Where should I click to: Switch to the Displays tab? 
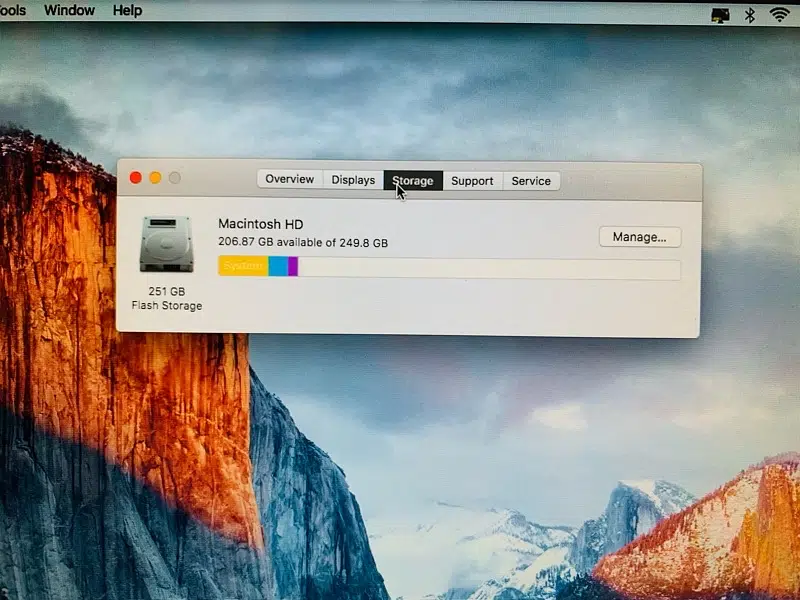pyautogui.click(x=353, y=180)
